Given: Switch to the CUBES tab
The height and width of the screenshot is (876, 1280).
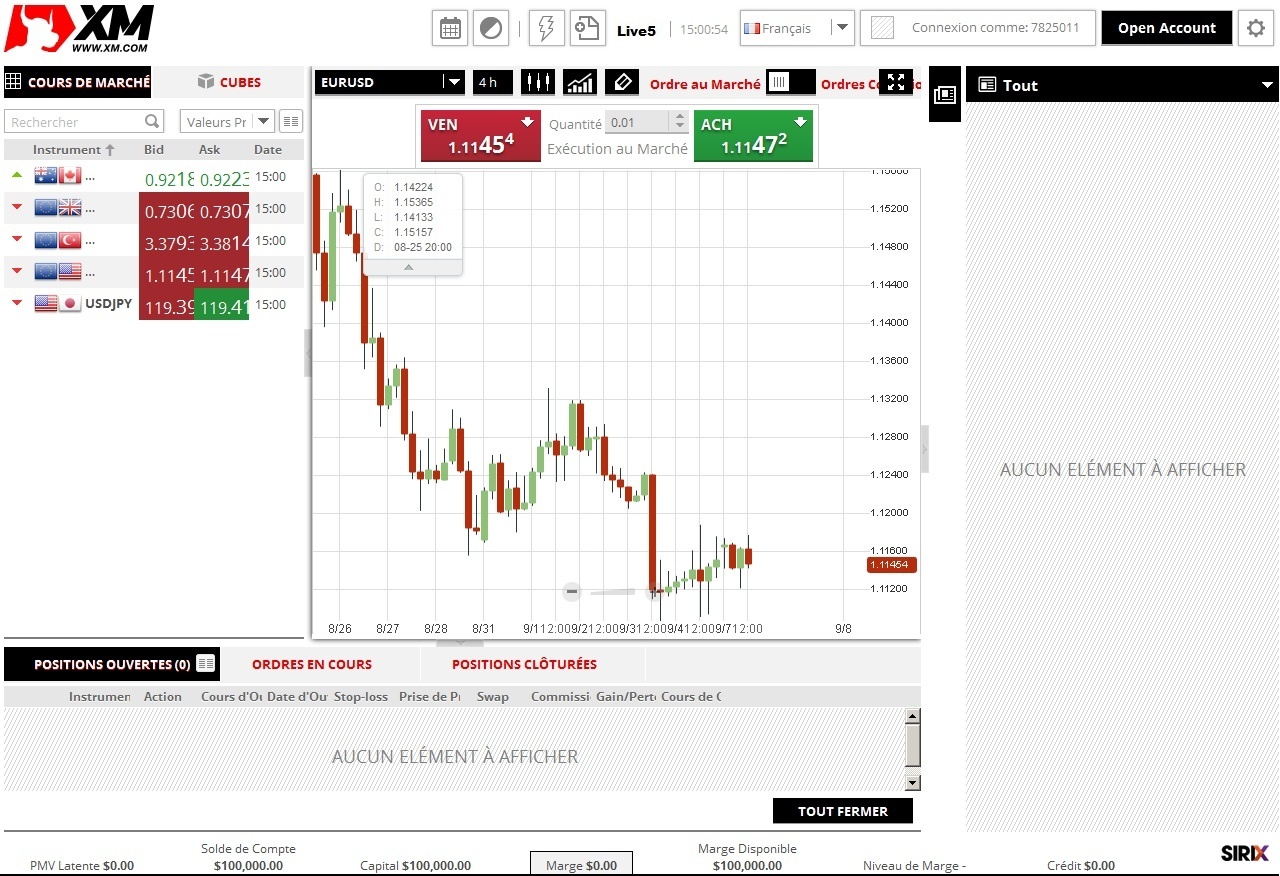Looking at the screenshot, I should [229, 82].
